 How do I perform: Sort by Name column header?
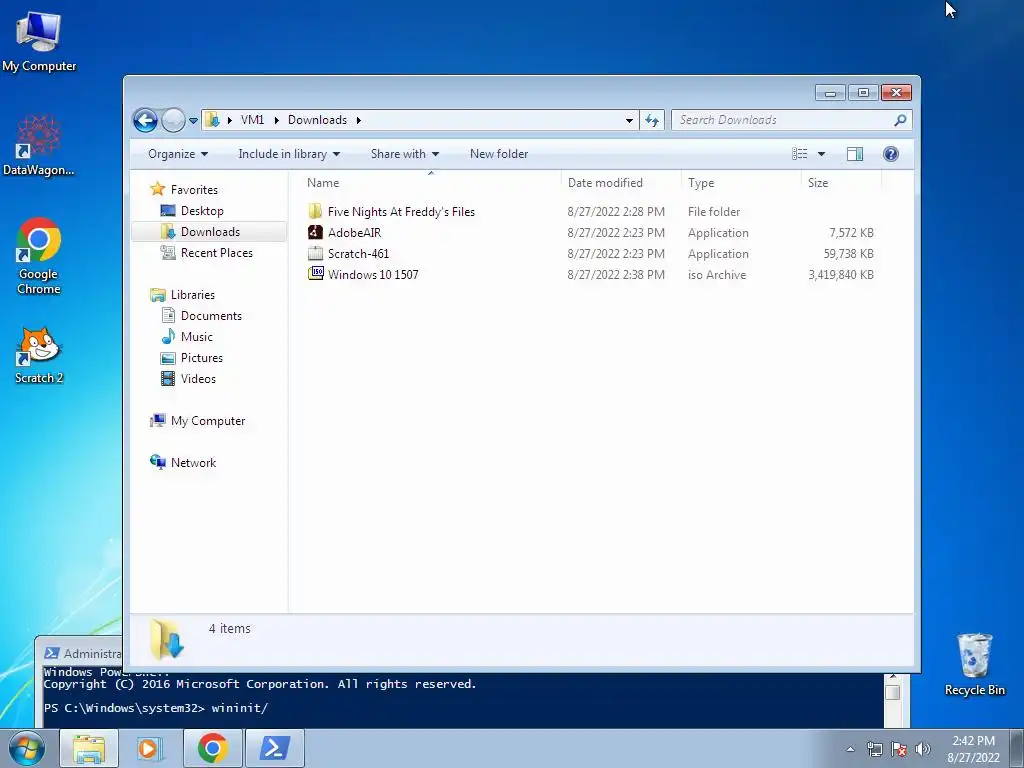click(430, 183)
